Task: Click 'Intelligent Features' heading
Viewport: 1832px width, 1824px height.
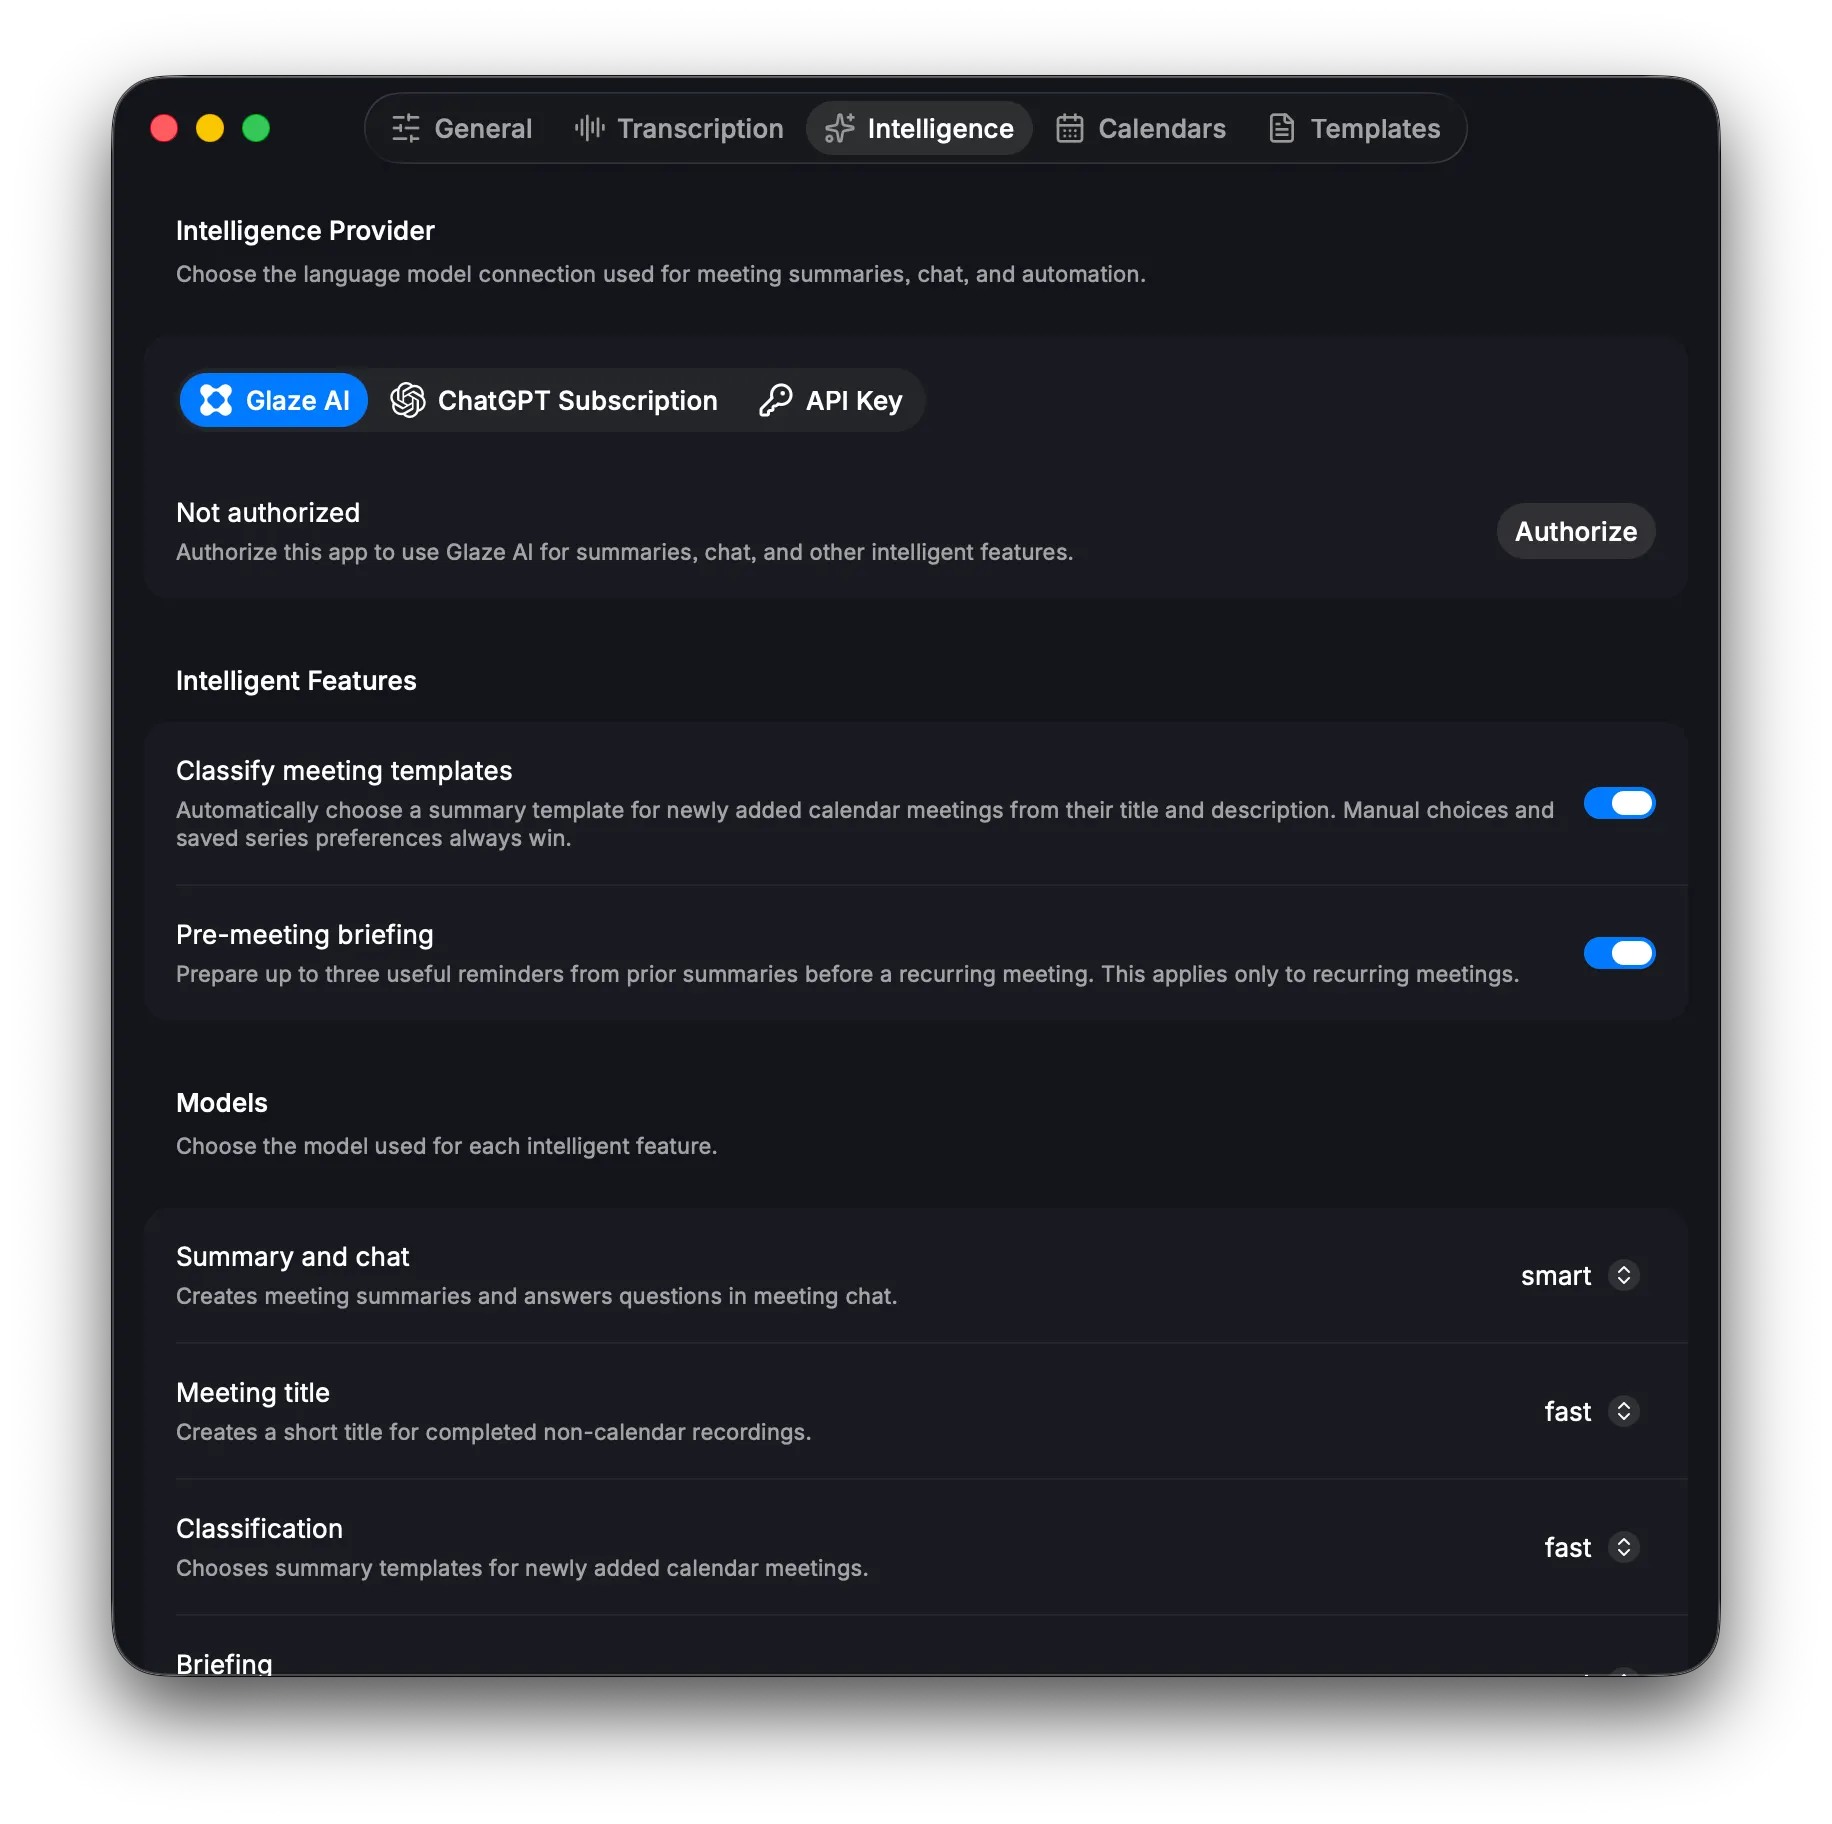Action: pos(296,680)
